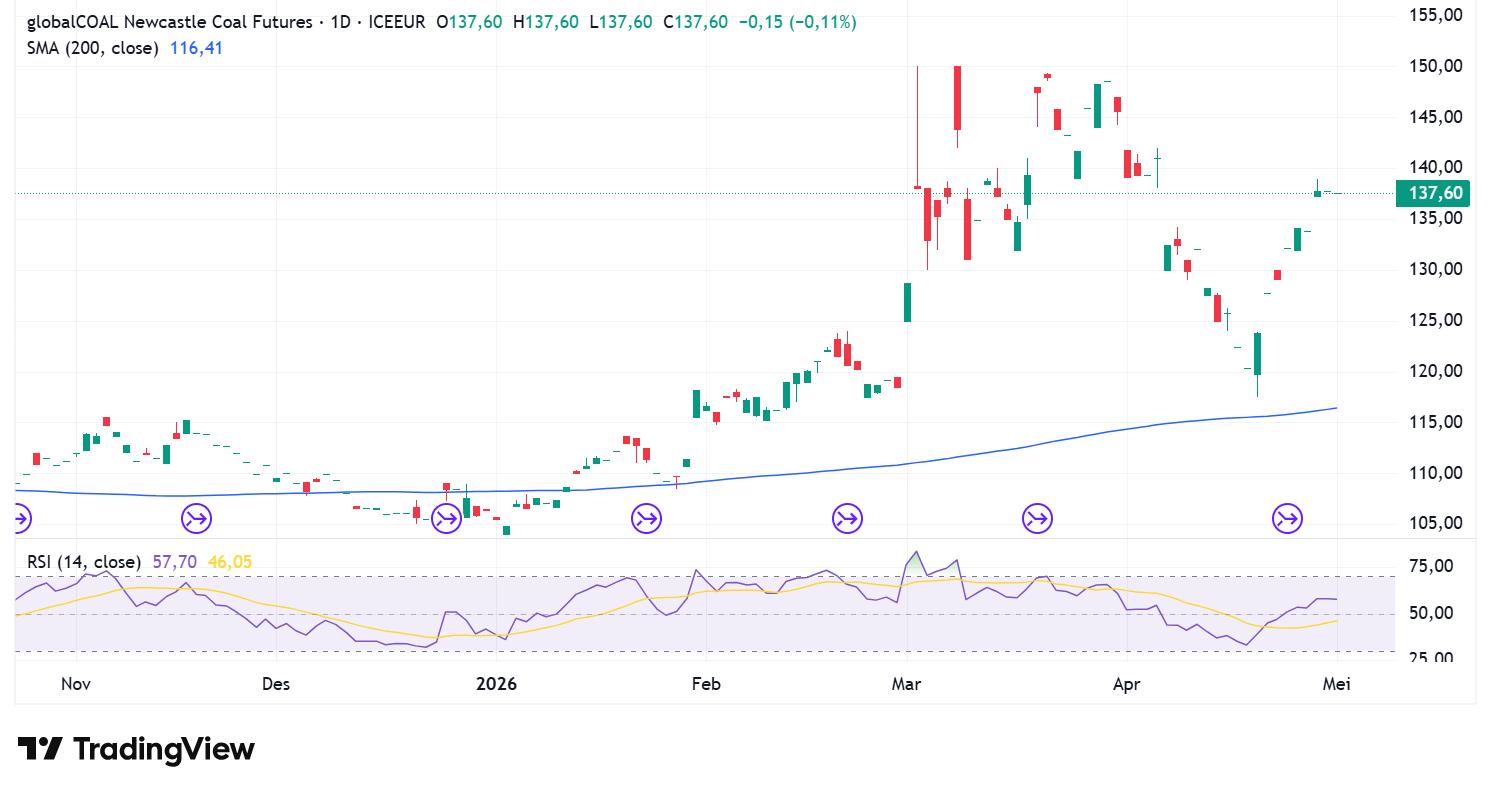Image resolution: width=1491 pixels, height=794 pixels.
Task: Select the 115,00 price axis label
Action: [x=1436, y=422]
